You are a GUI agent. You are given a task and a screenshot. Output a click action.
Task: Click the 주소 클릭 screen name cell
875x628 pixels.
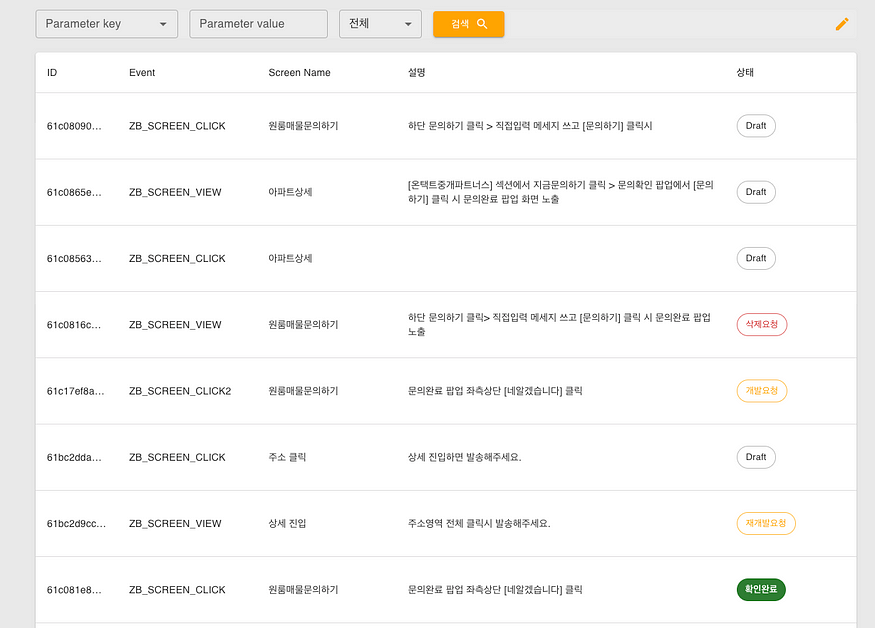[287, 457]
